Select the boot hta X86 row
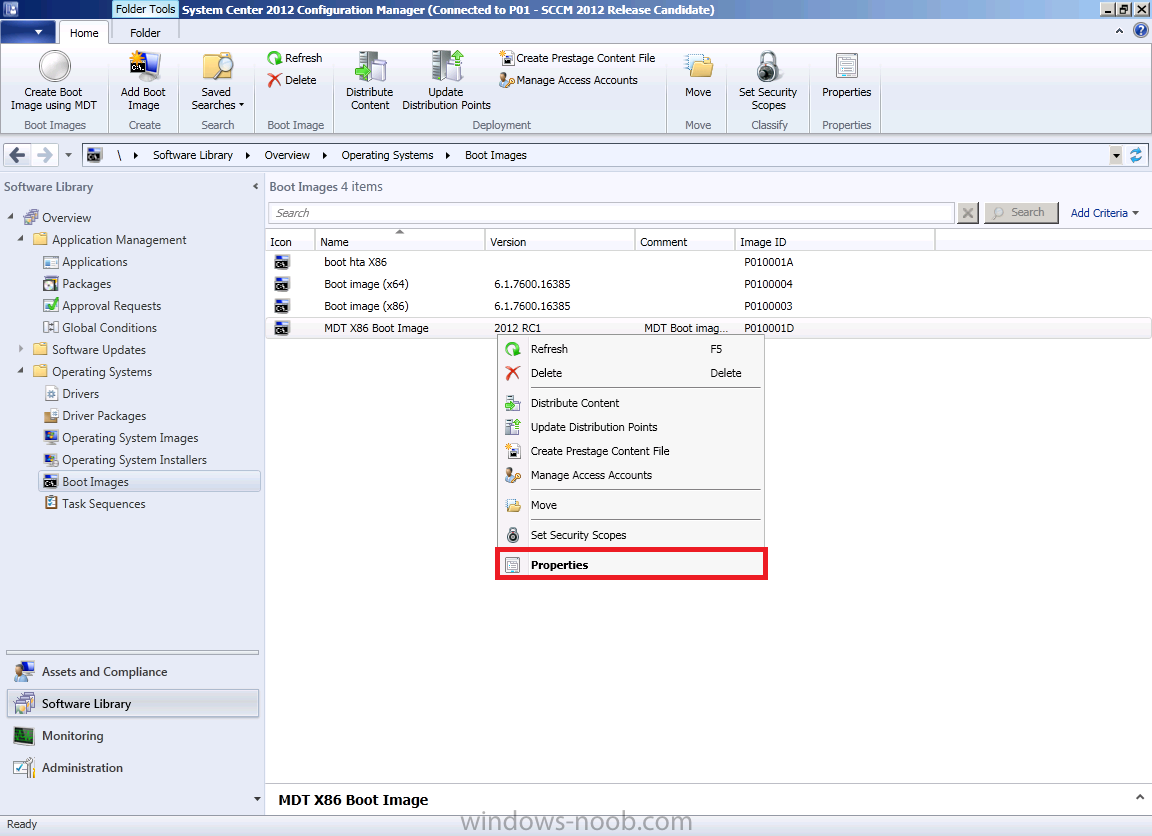This screenshot has width=1152, height=836. (x=708, y=262)
